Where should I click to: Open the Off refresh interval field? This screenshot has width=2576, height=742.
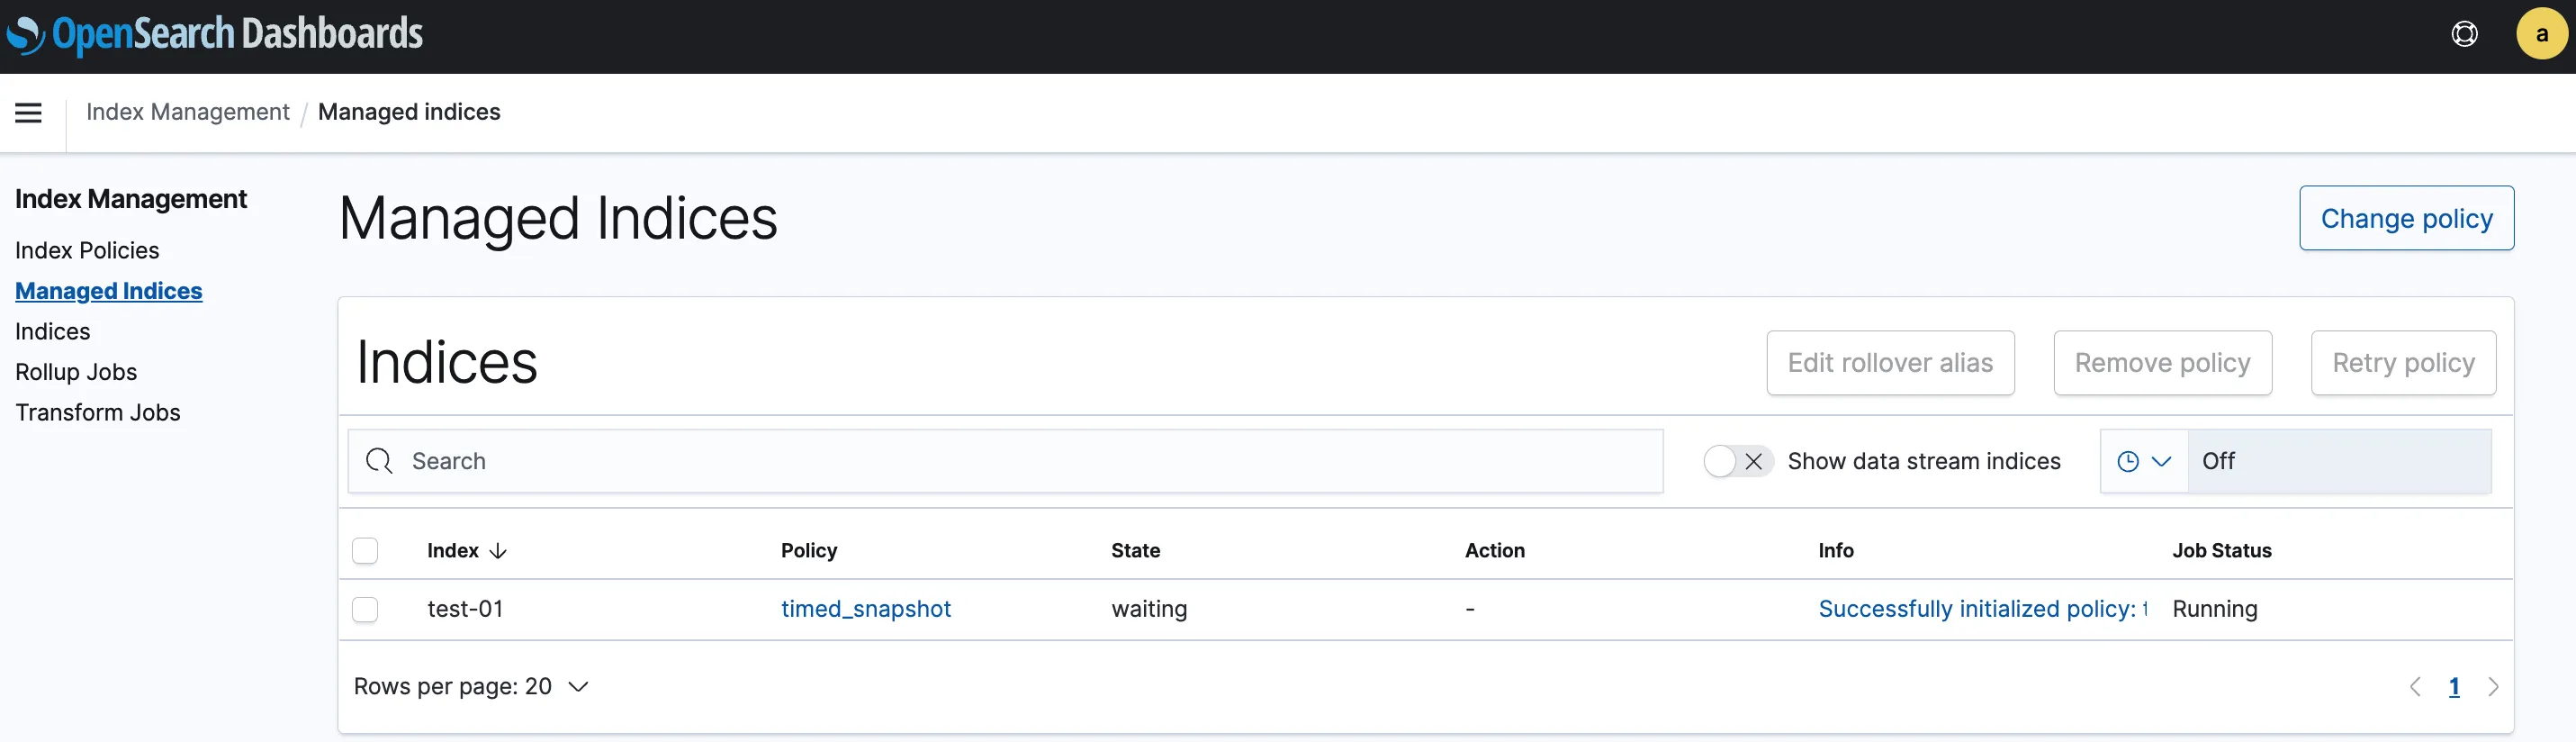tap(2339, 461)
